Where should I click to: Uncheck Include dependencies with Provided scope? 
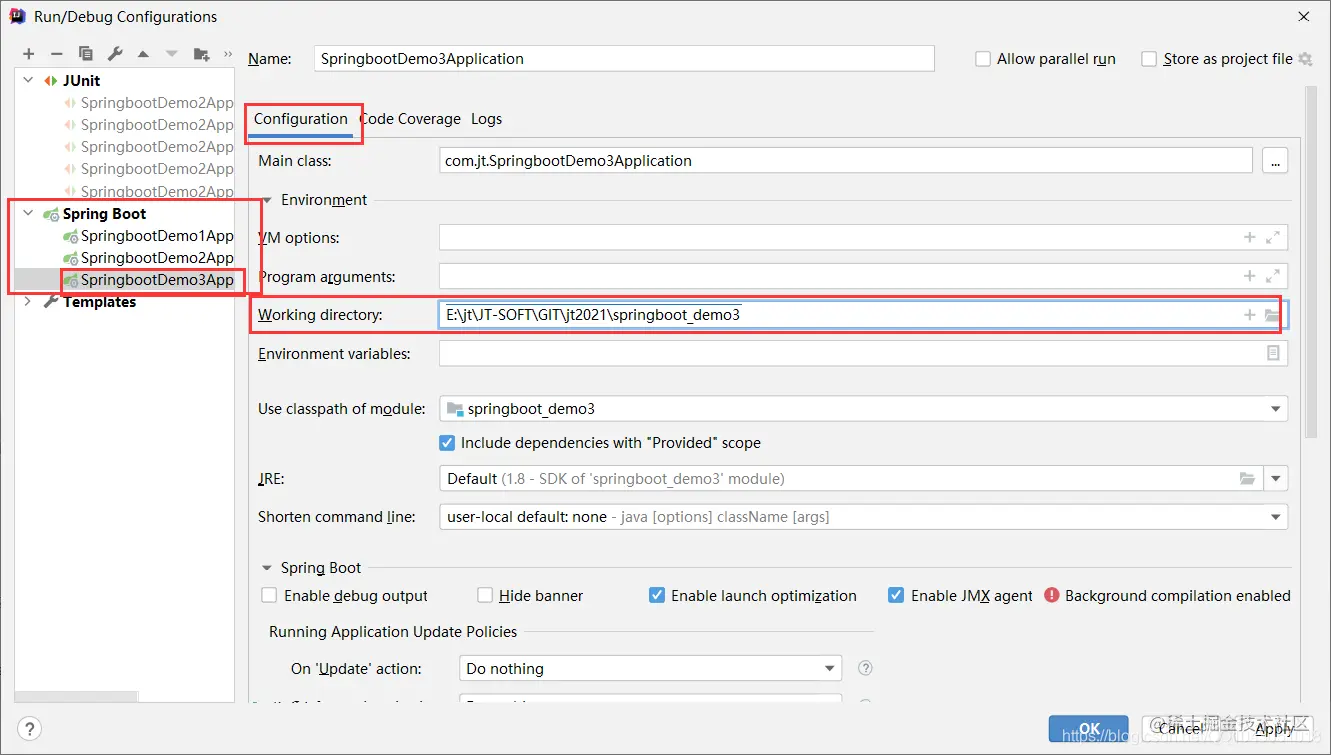coord(447,442)
